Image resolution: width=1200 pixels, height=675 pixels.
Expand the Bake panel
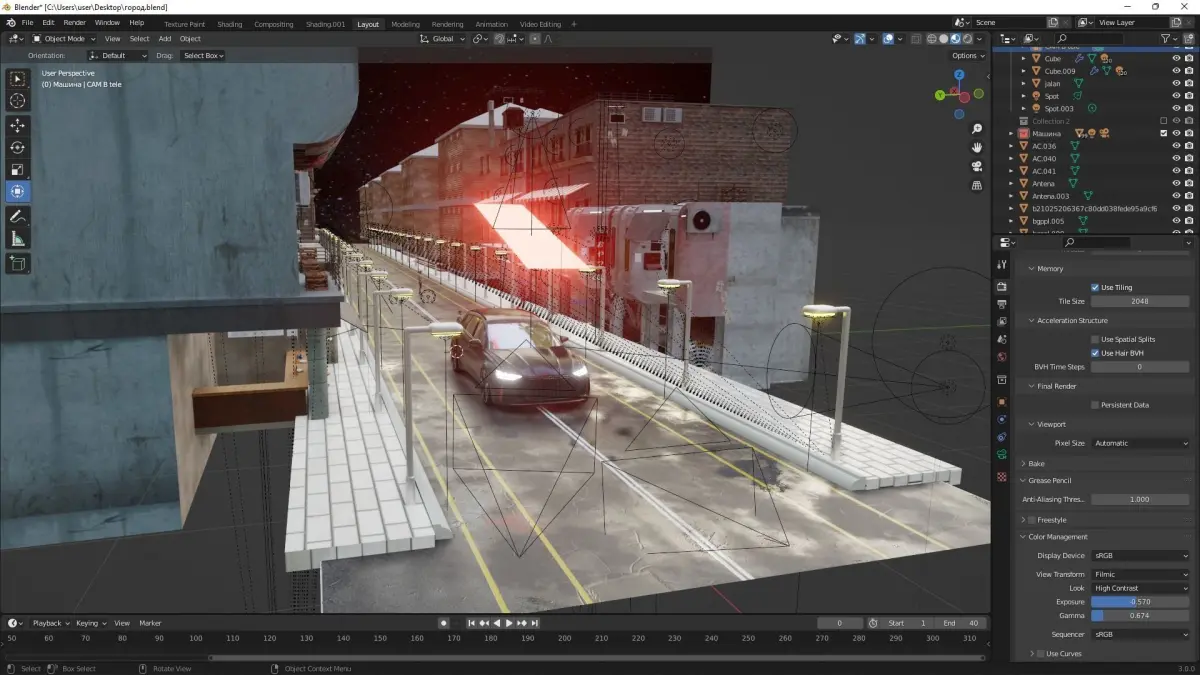coord(1036,464)
